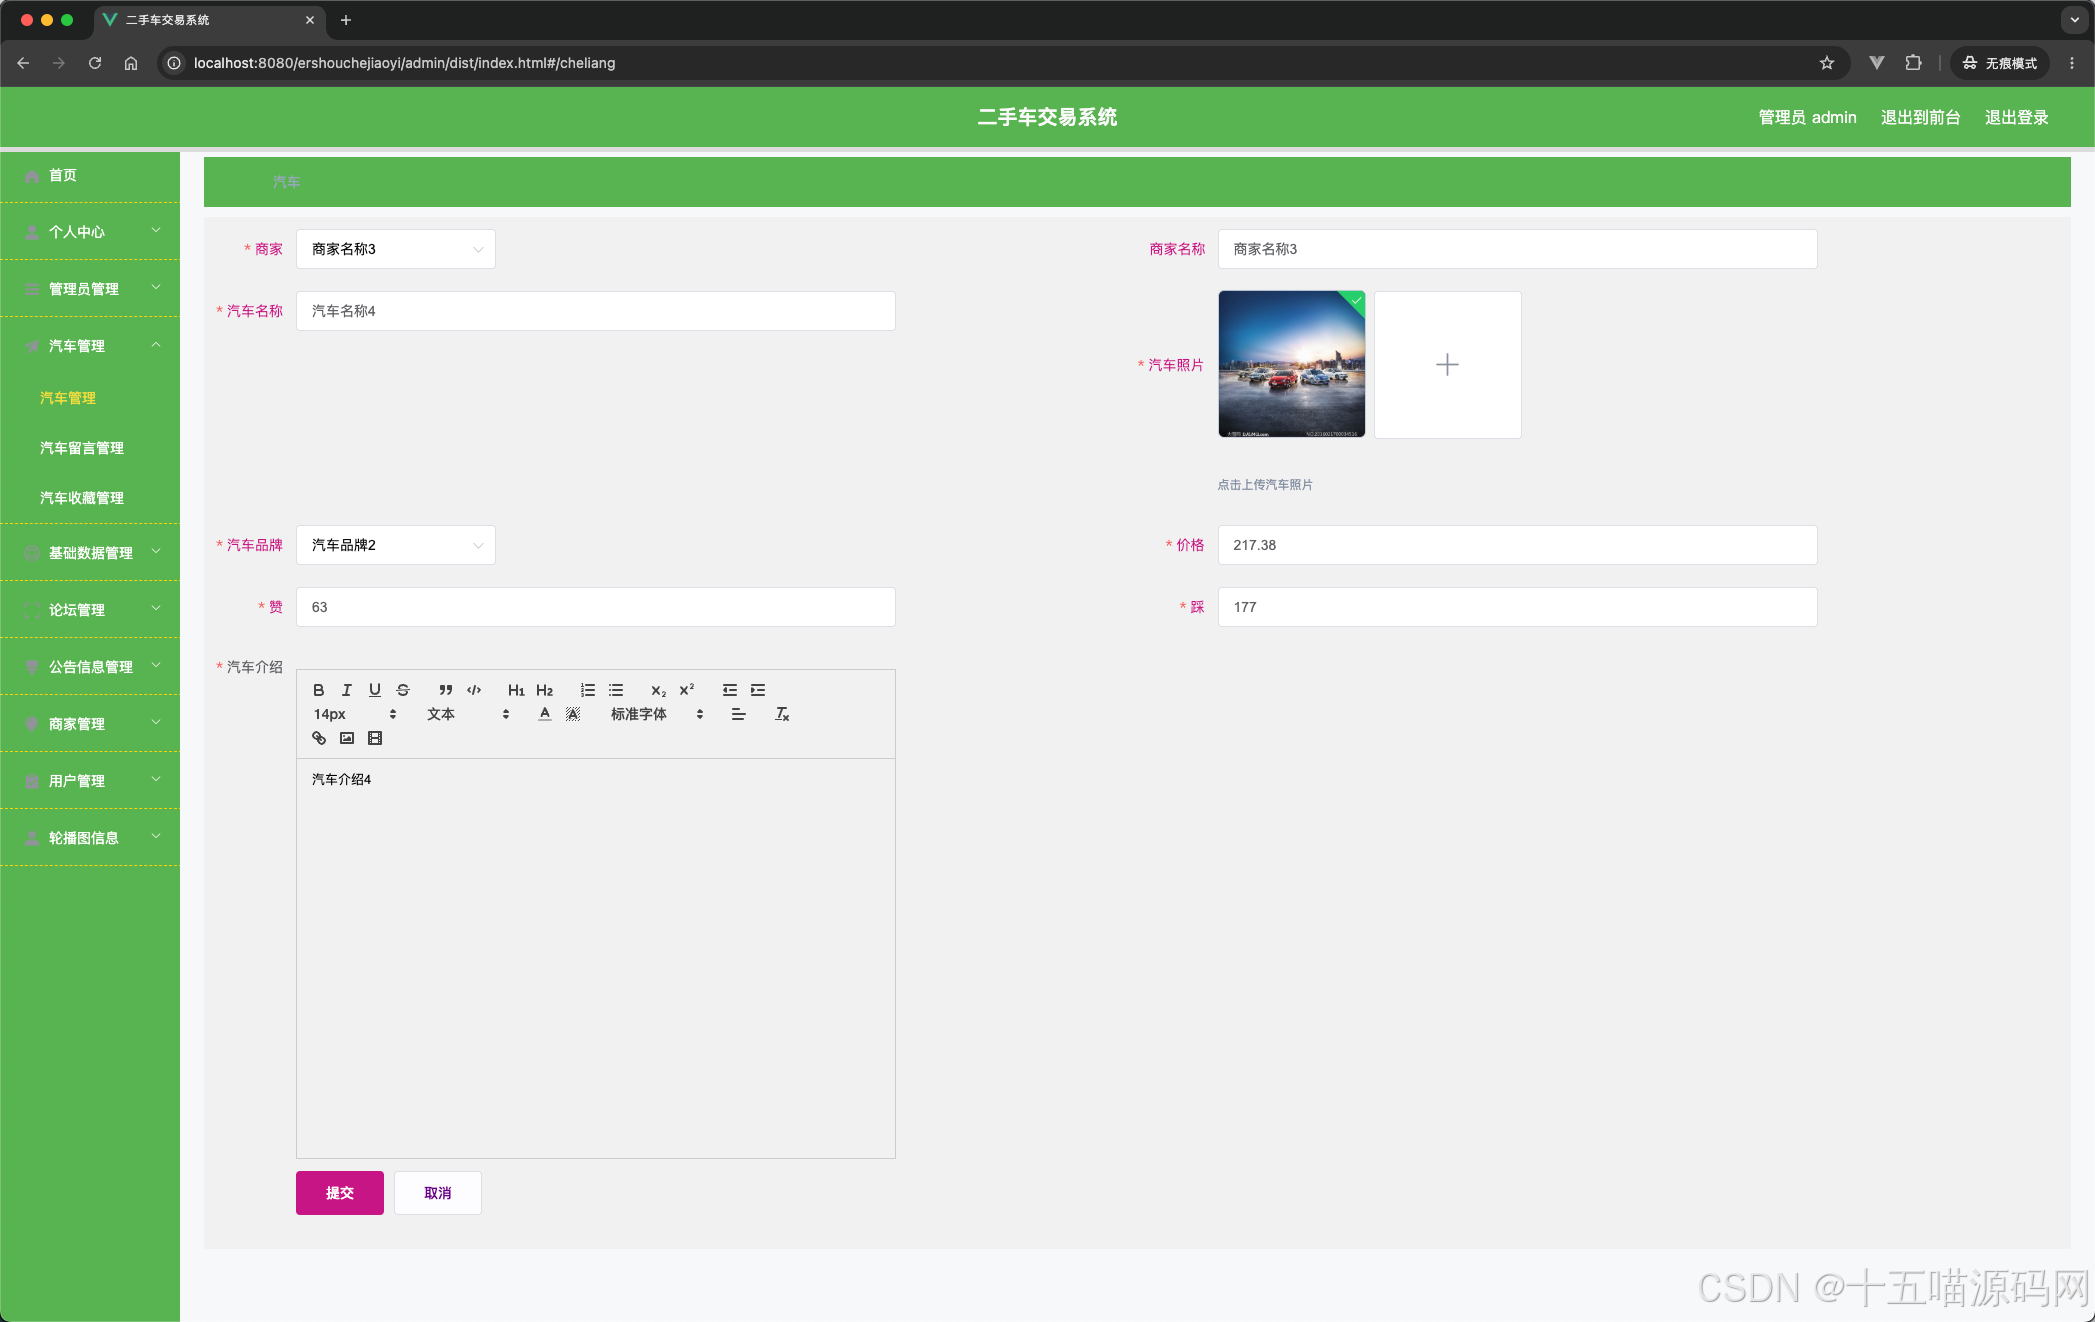Open text alignment options
The image size is (2095, 1322).
[x=738, y=714]
